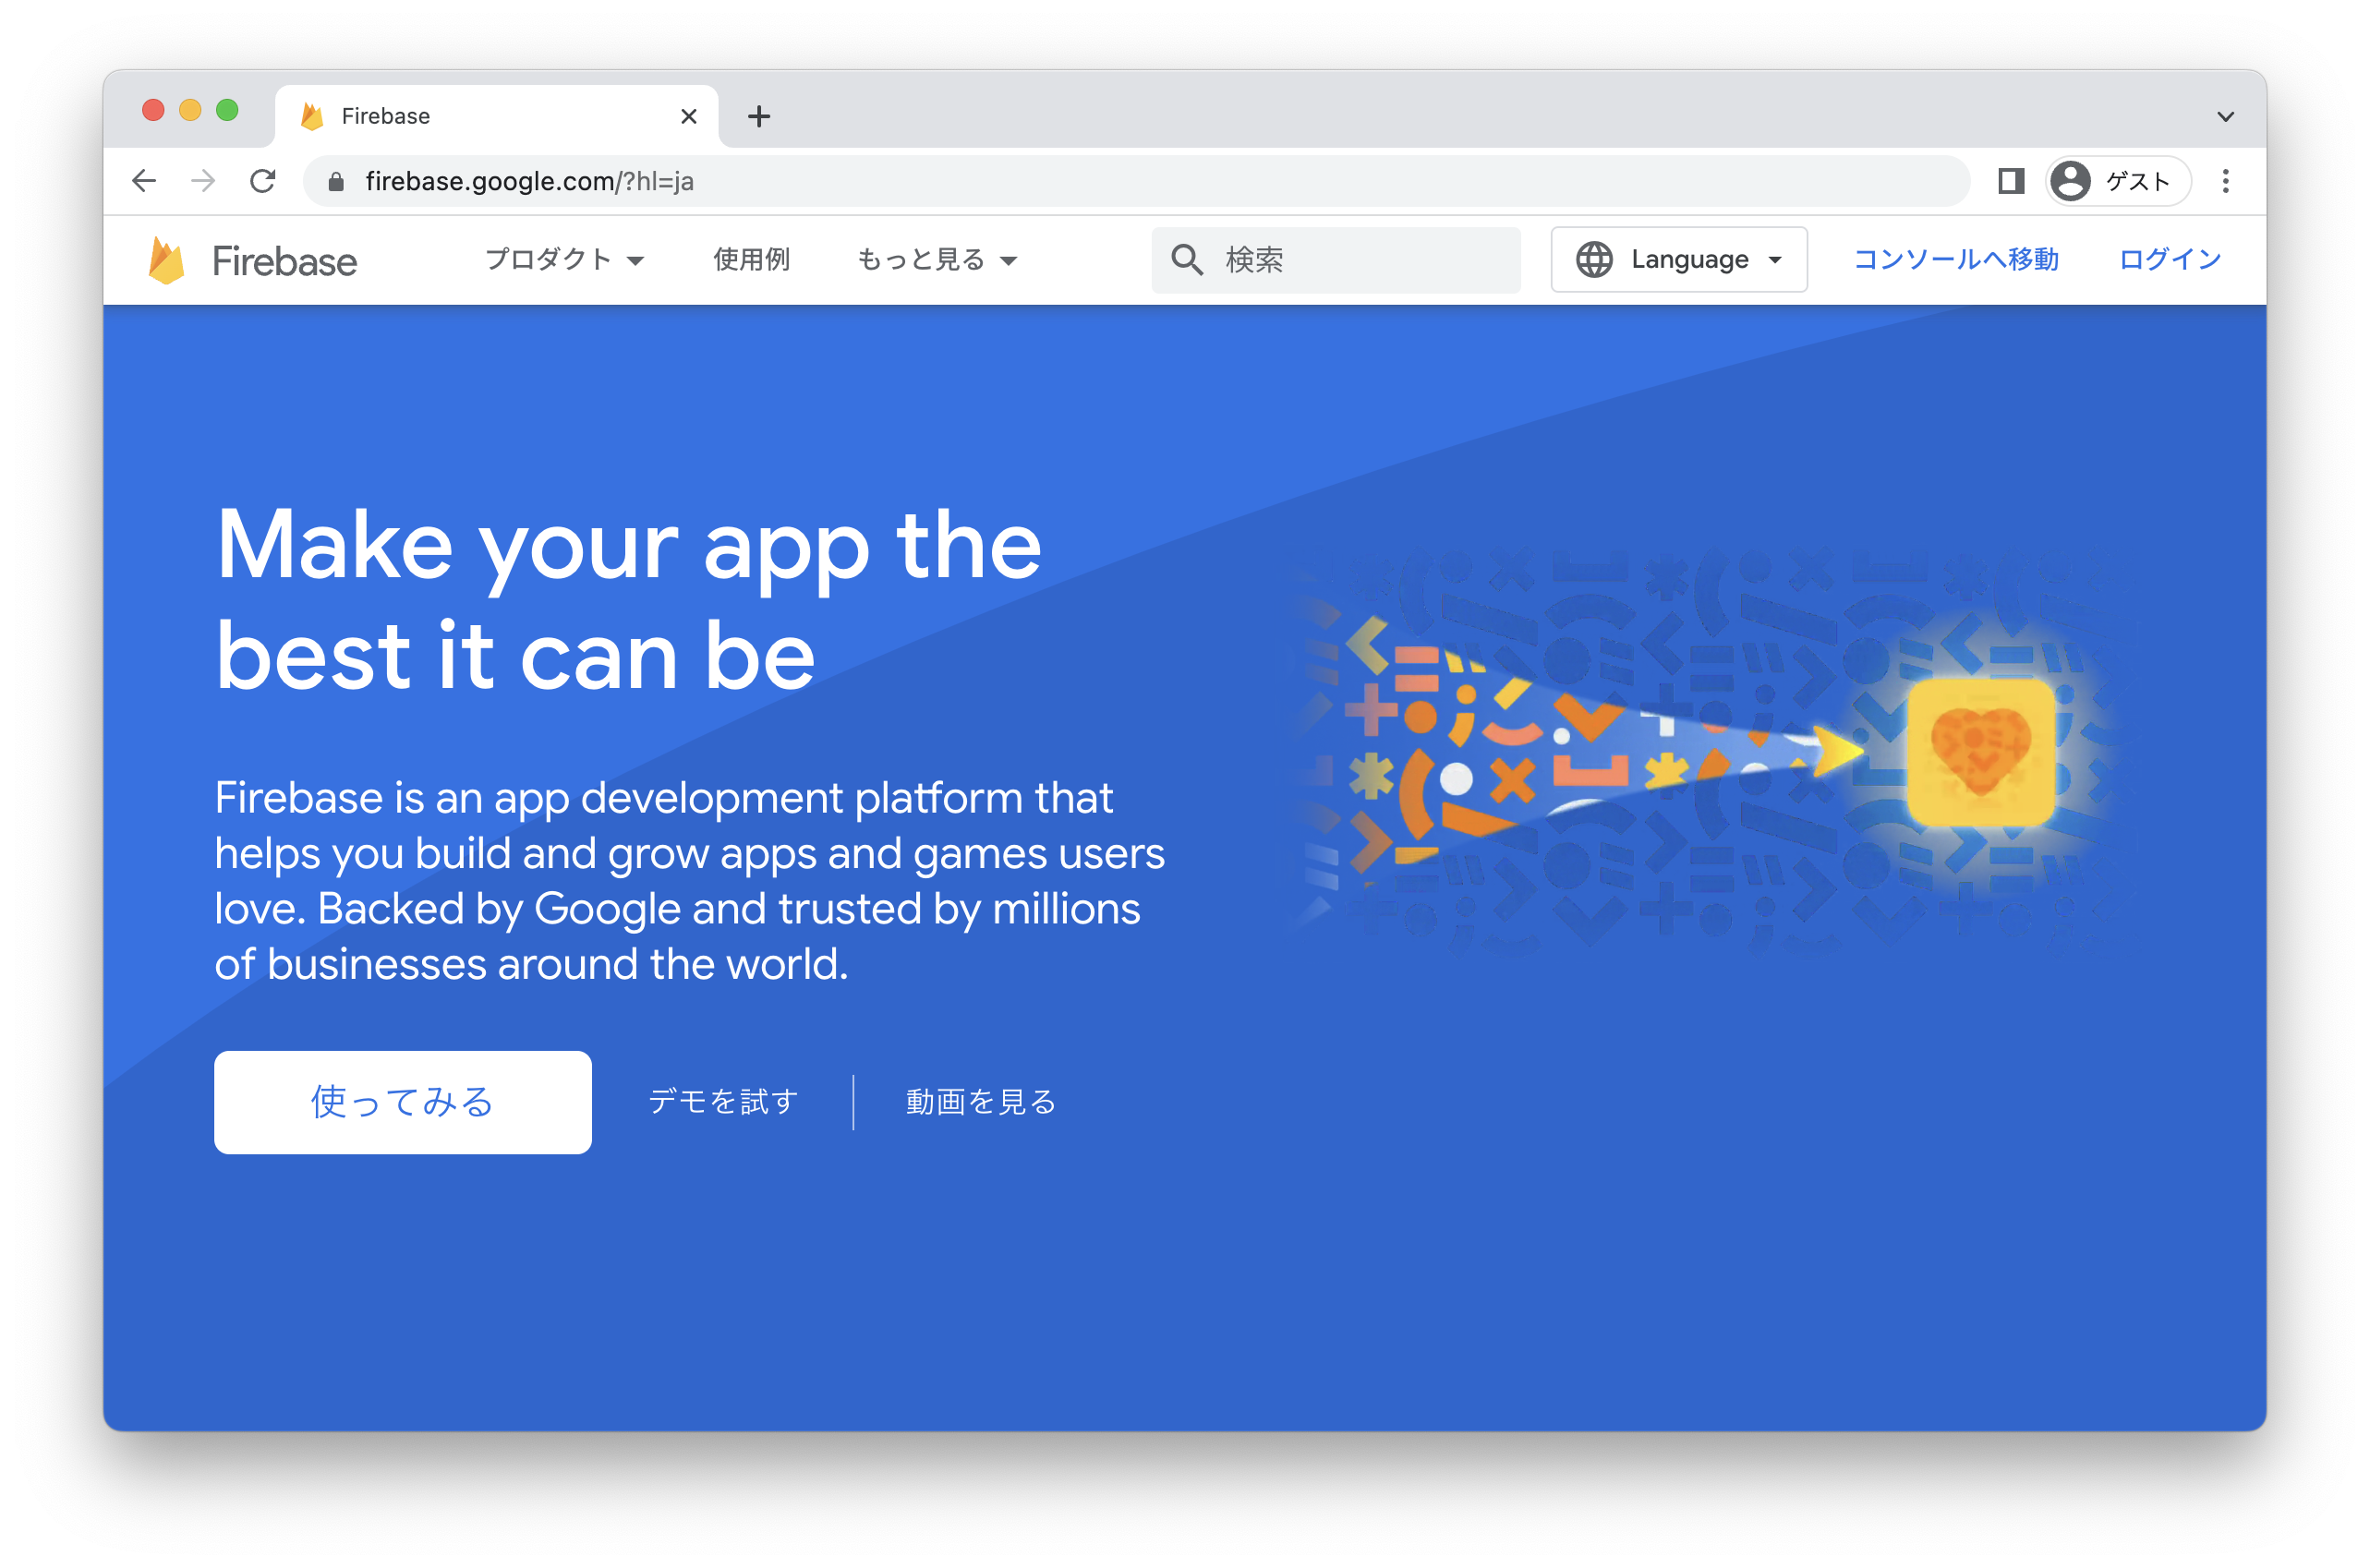
Task: Click the ログイン link
Action: coord(2170,259)
